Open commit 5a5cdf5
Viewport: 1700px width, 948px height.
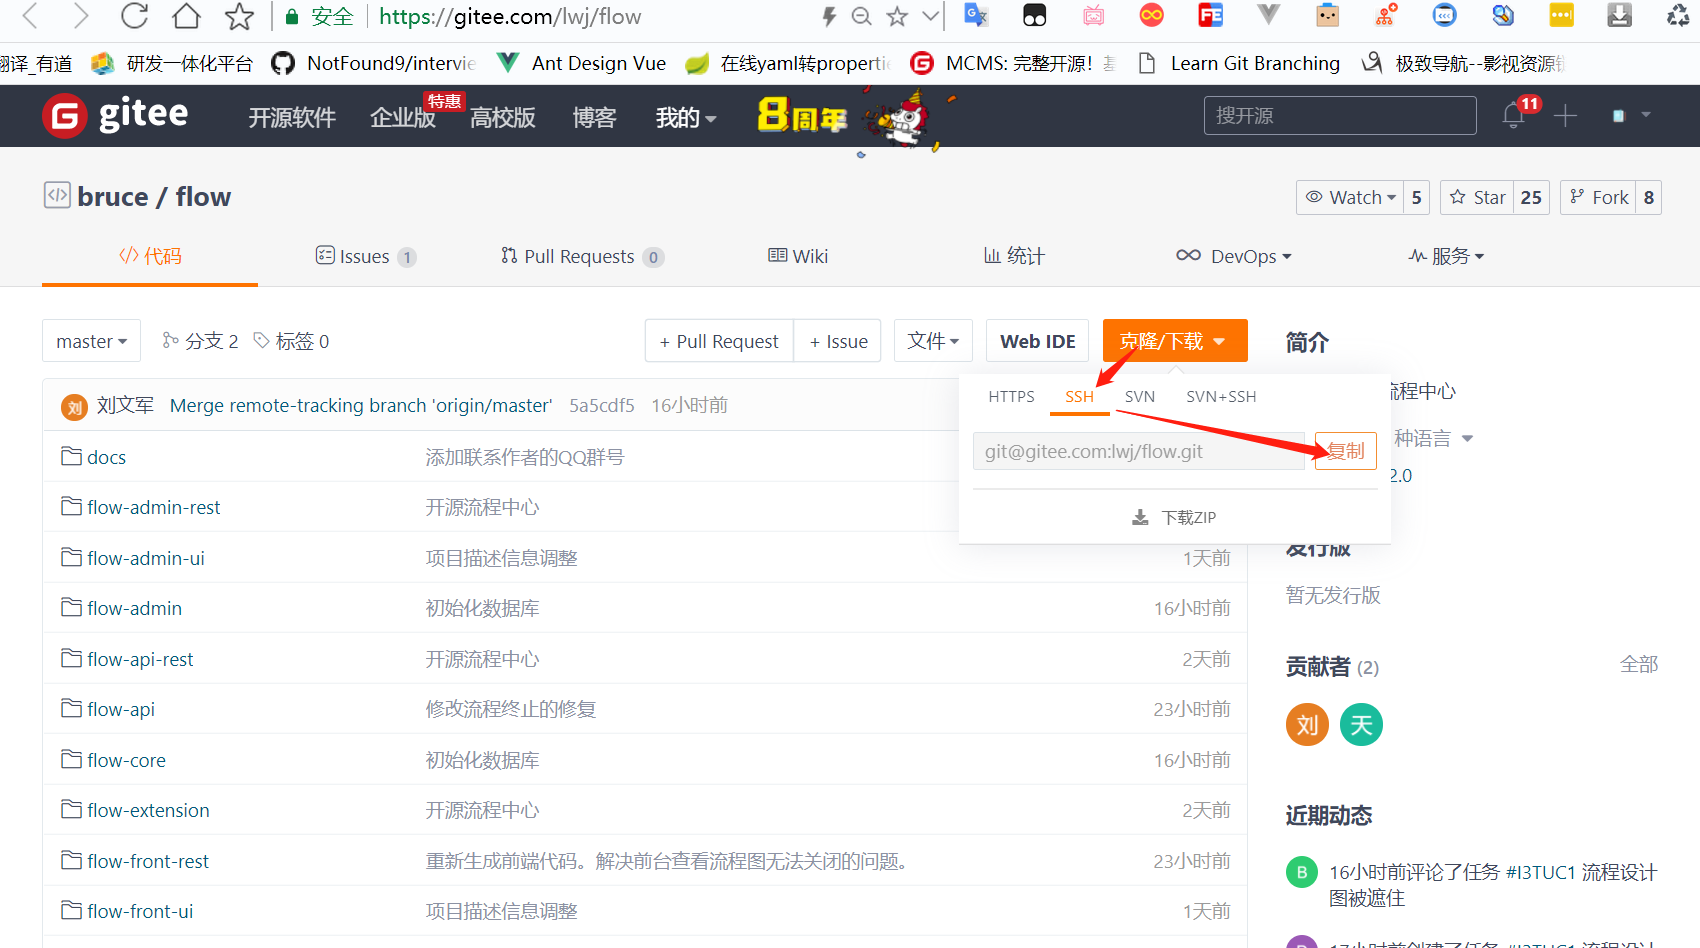[x=602, y=405]
